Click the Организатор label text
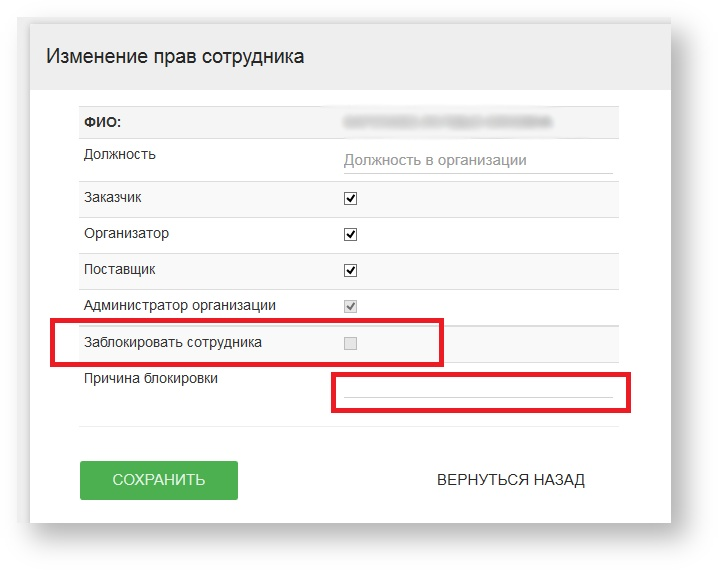Image resolution: width=719 pixels, height=571 pixels. (x=126, y=233)
